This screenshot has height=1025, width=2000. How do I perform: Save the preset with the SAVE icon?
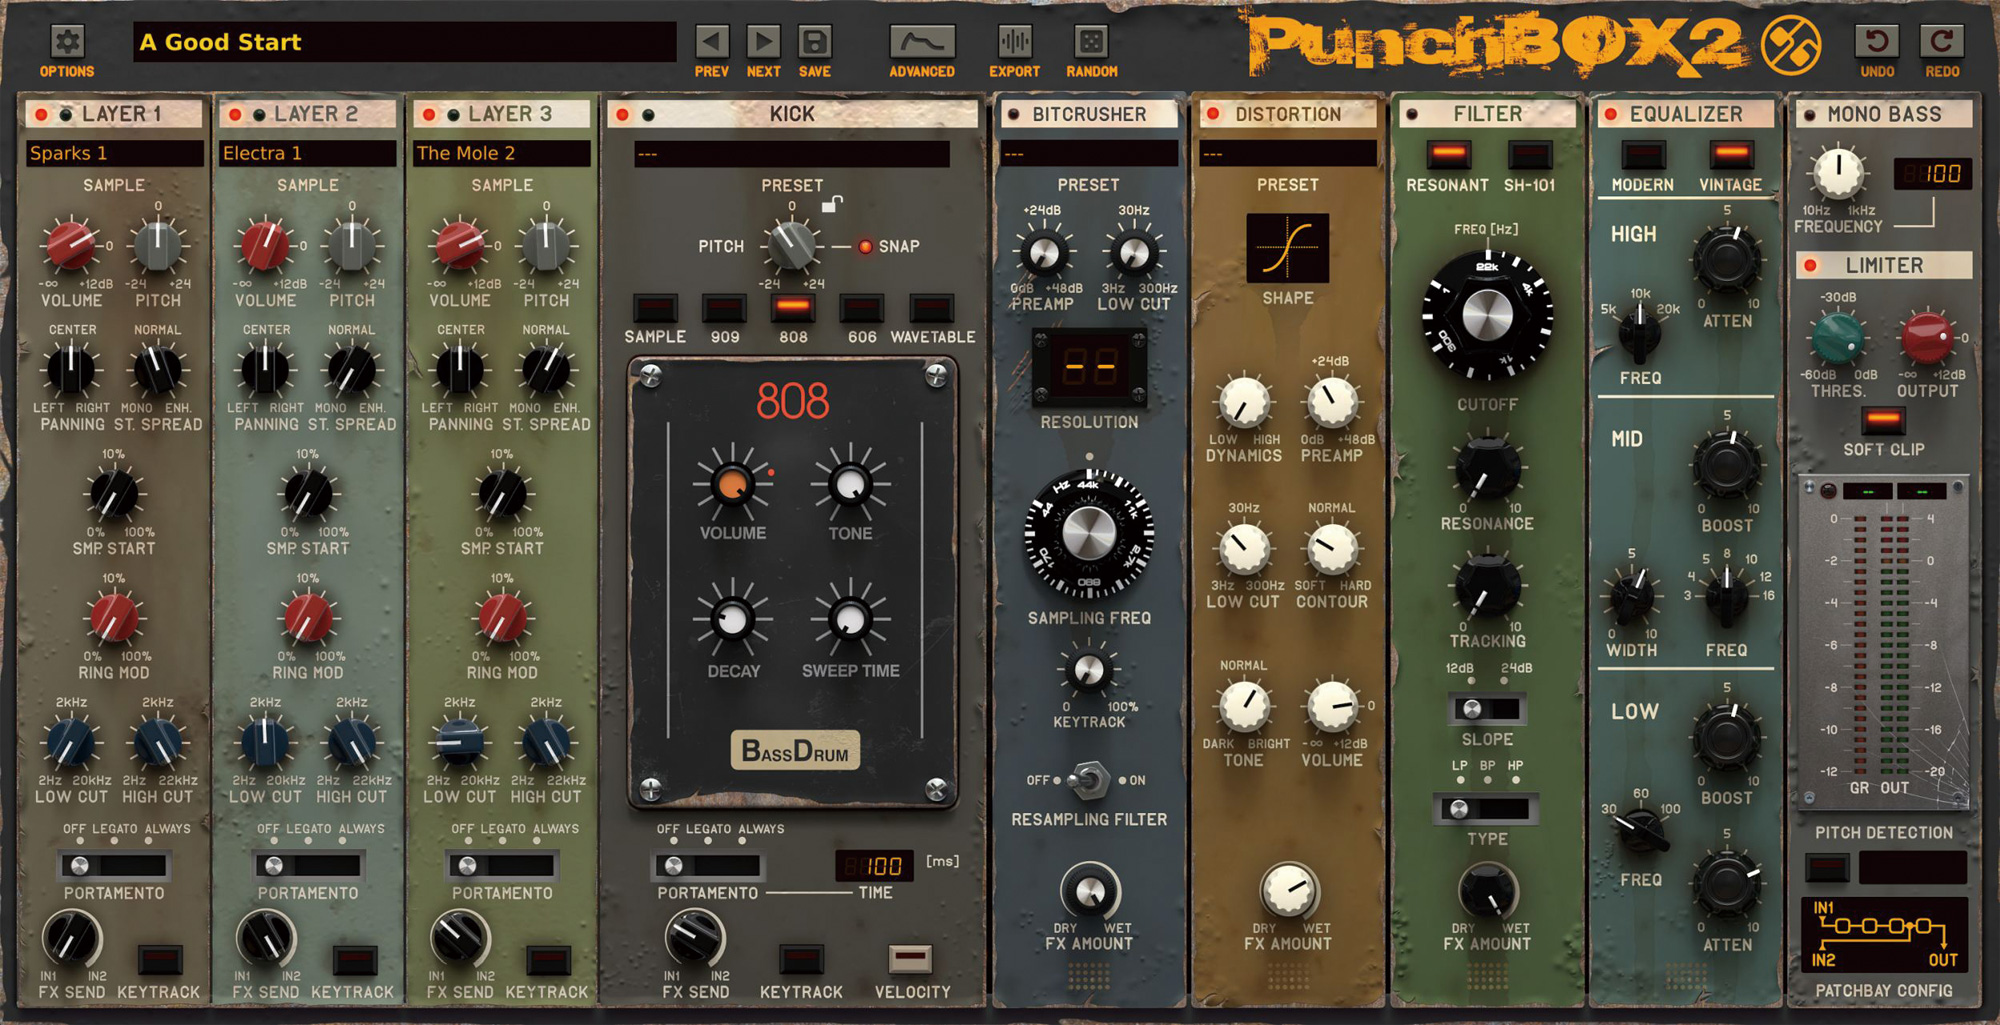(x=815, y=42)
